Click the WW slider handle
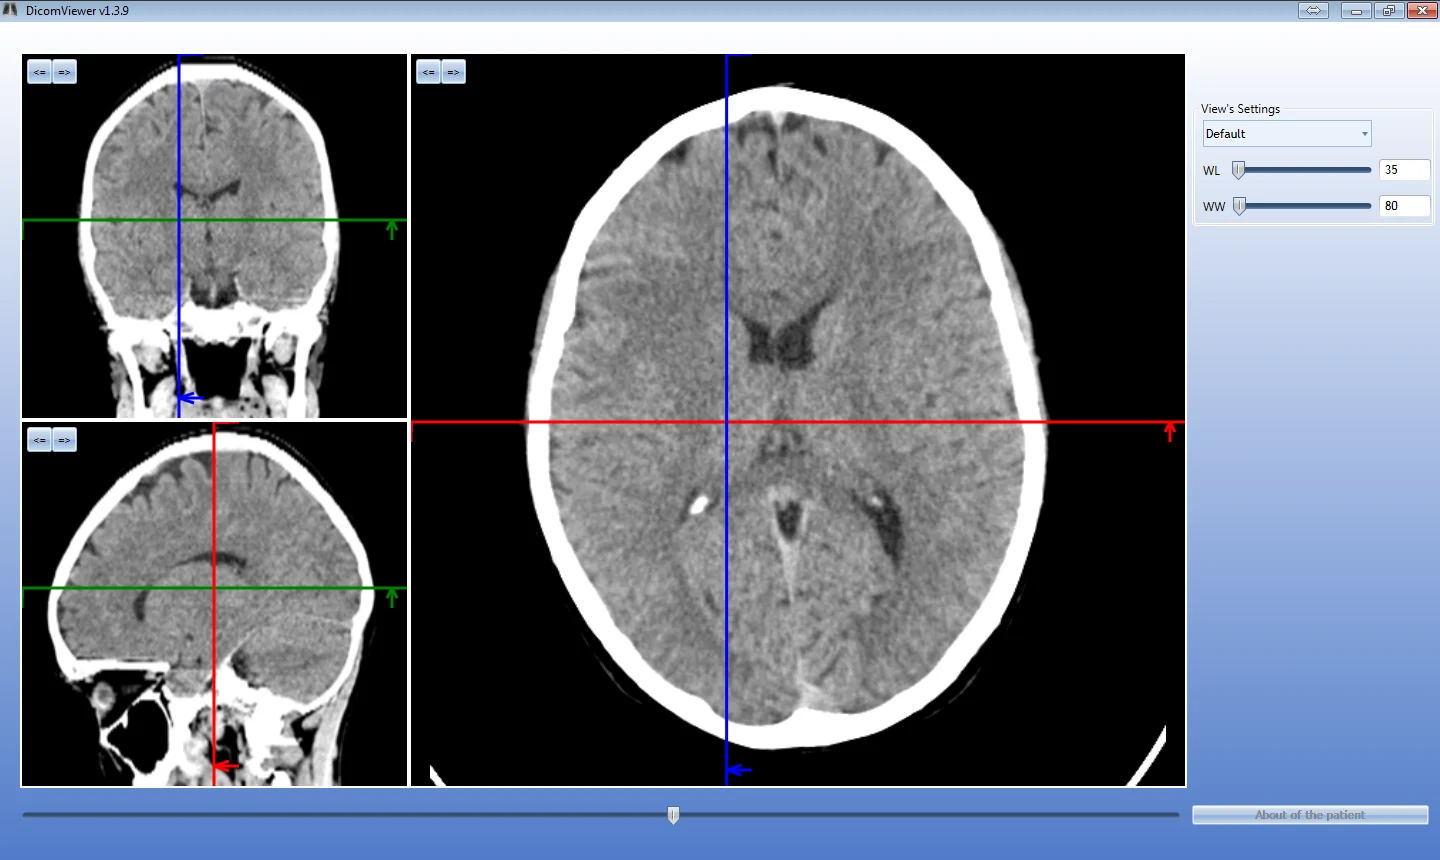 click(x=1239, y=206)
